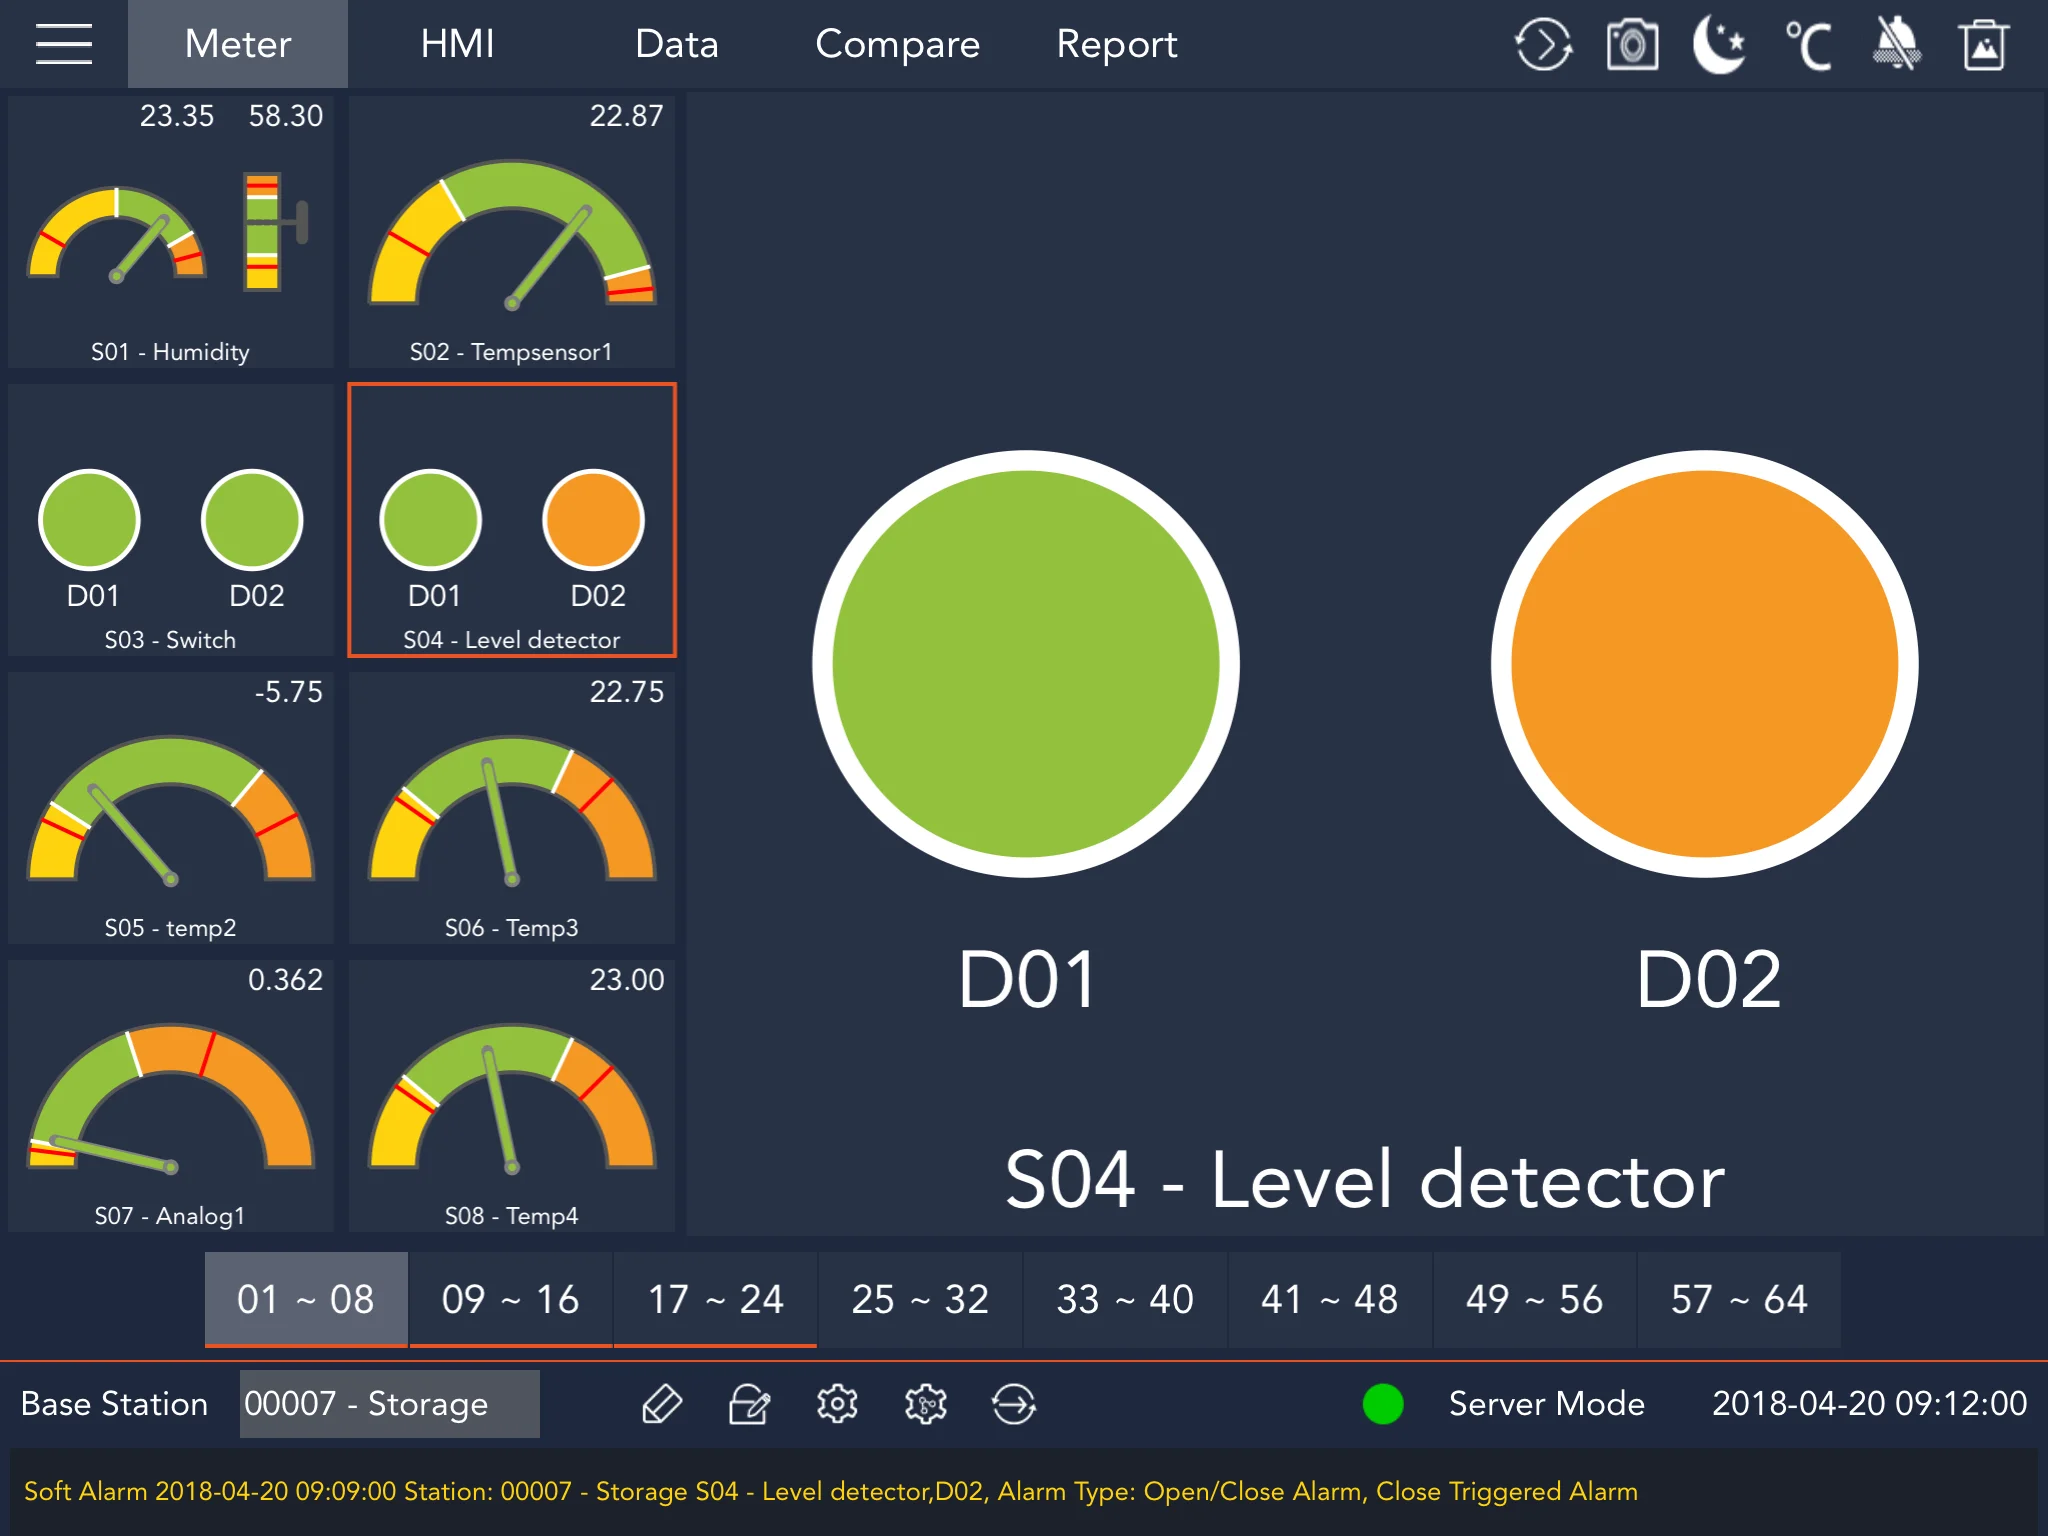Click the camera screenshot icon
The width and height of the screenshot is (2048, 1536).
(1632, 45)
